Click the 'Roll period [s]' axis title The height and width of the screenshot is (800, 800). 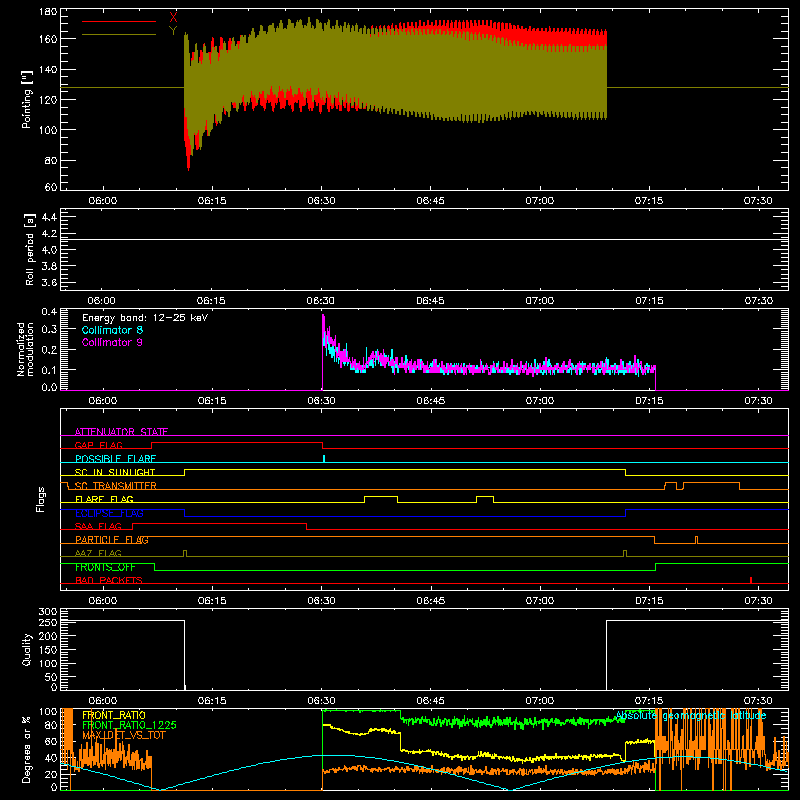(x=29, y=249)
